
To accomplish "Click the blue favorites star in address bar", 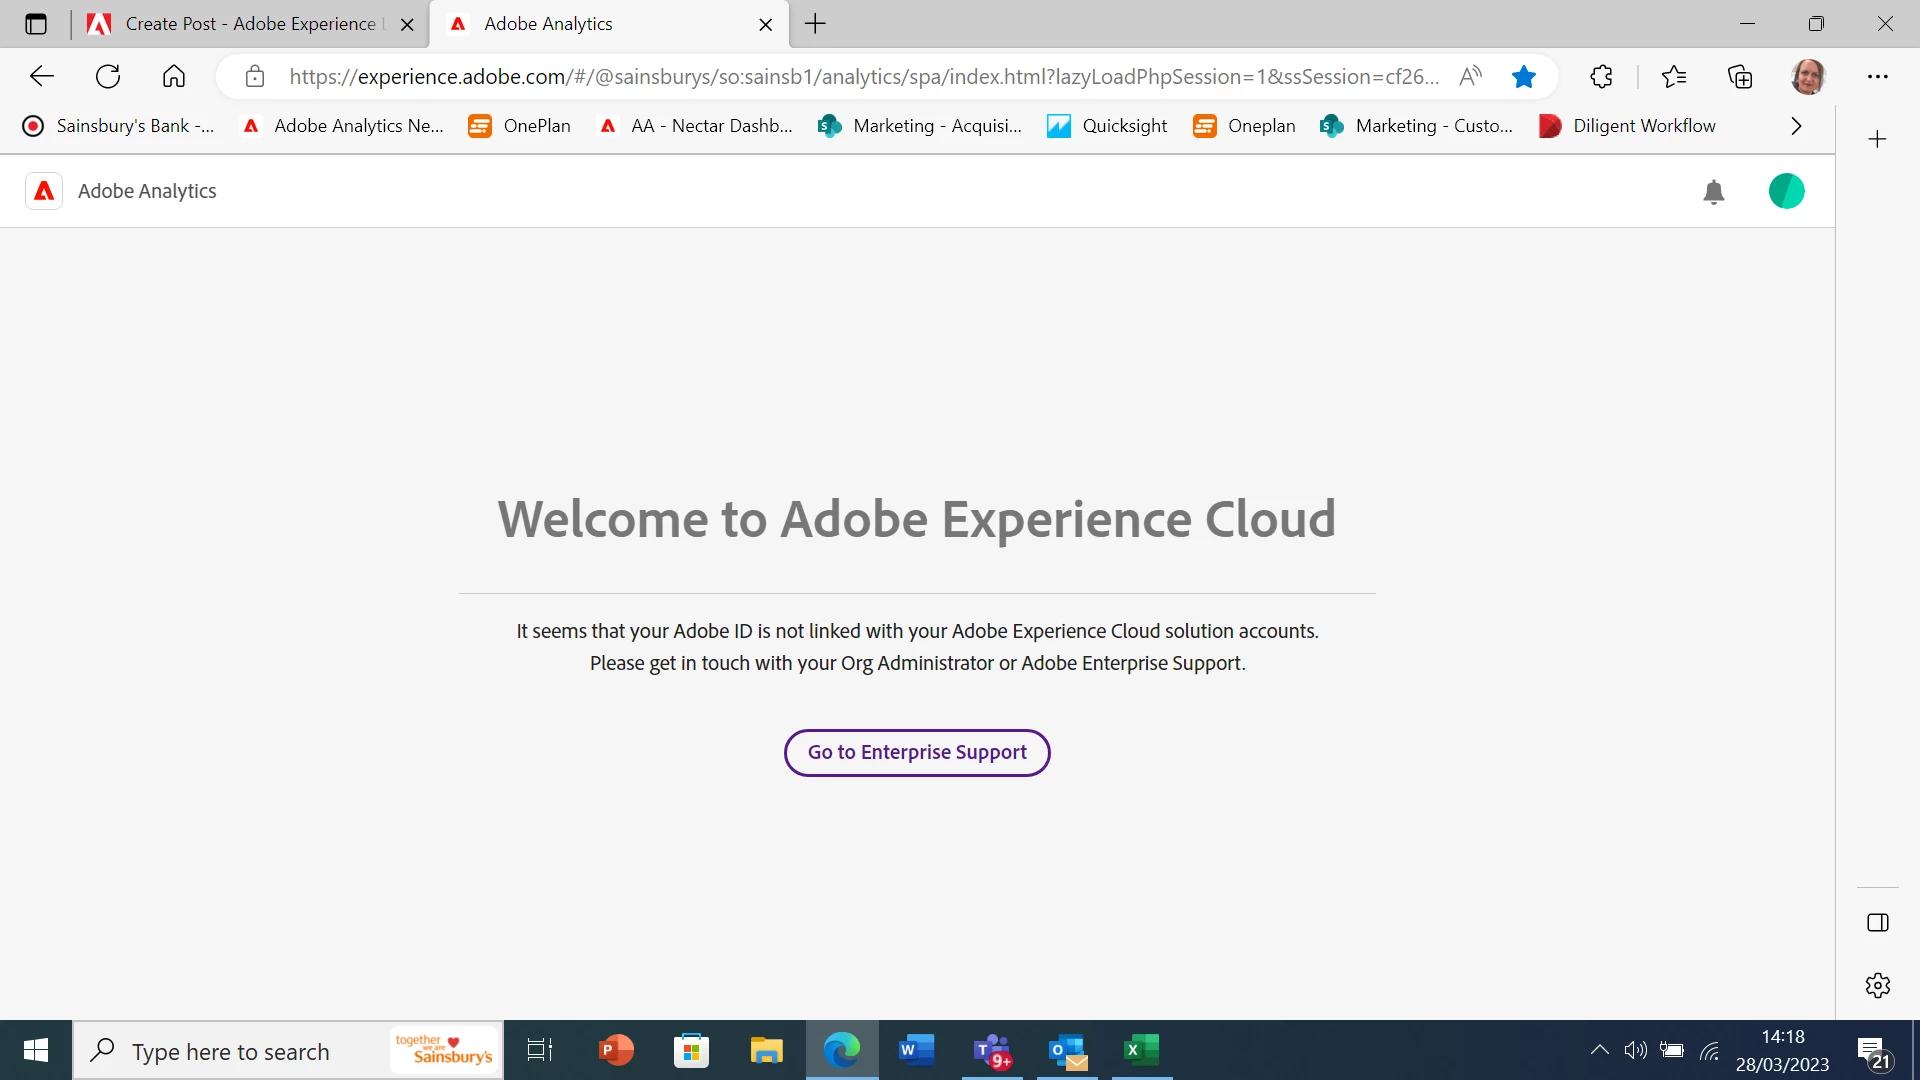I will point(1523,77).
